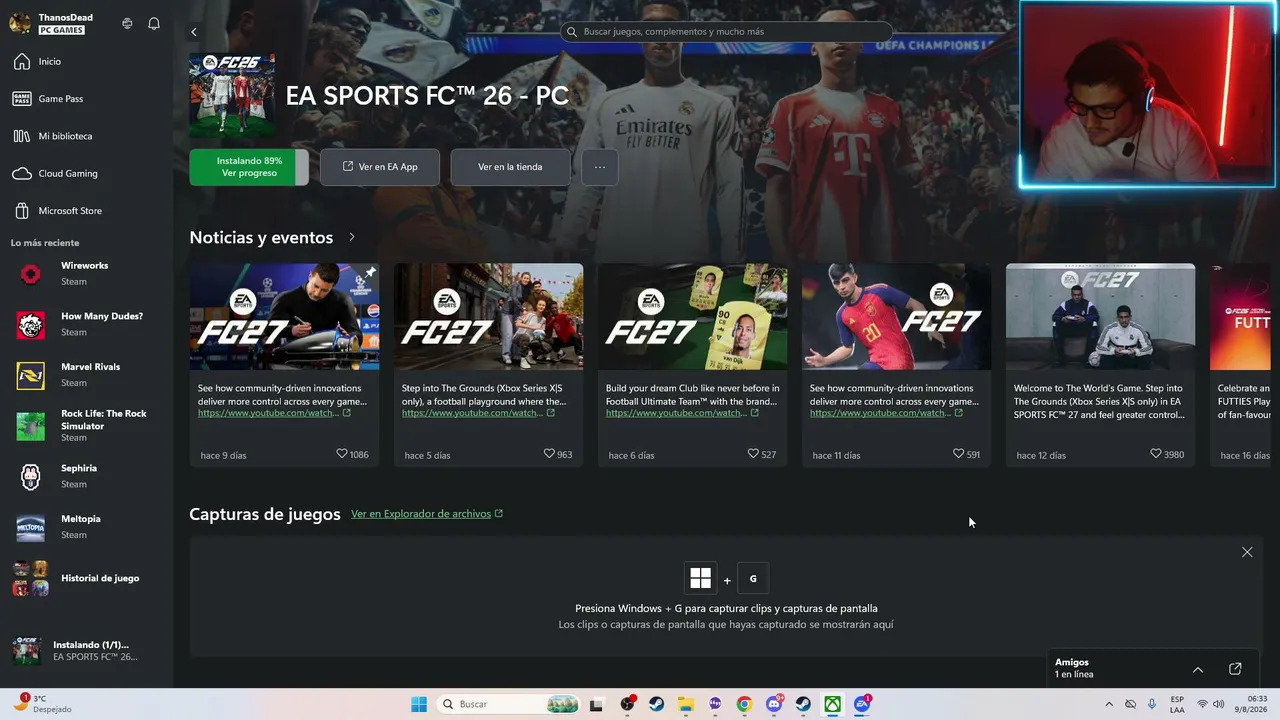
Task: Open Cloud Gaming section
Action: 86,173
